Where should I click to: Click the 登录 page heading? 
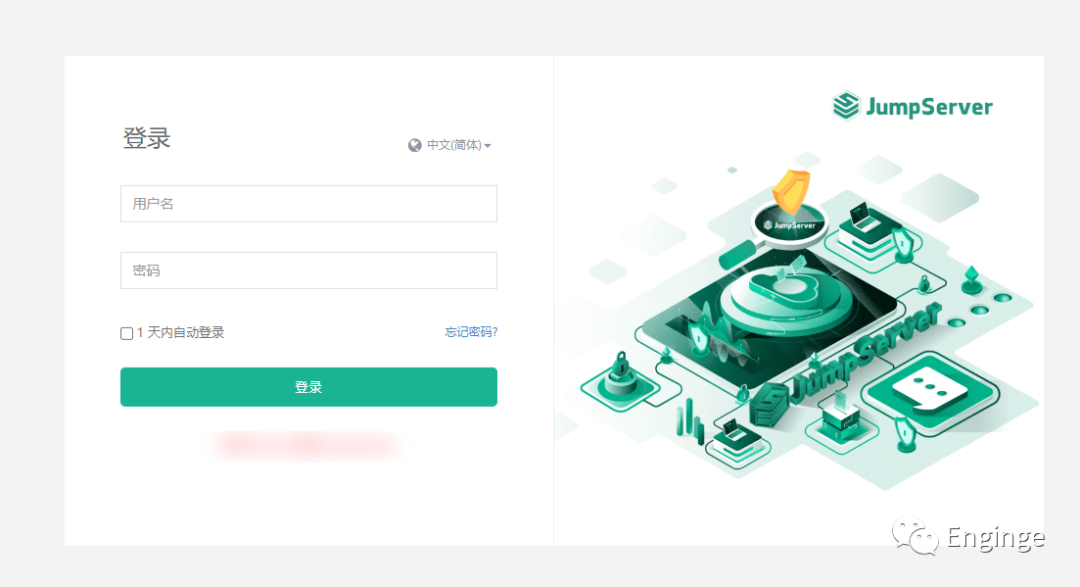point(146,138)
